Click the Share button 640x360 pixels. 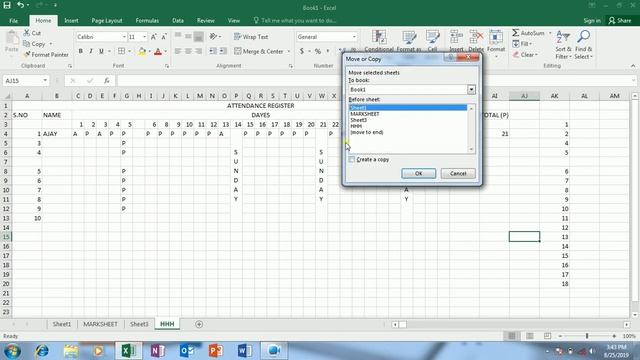click(x=620, y=20)
